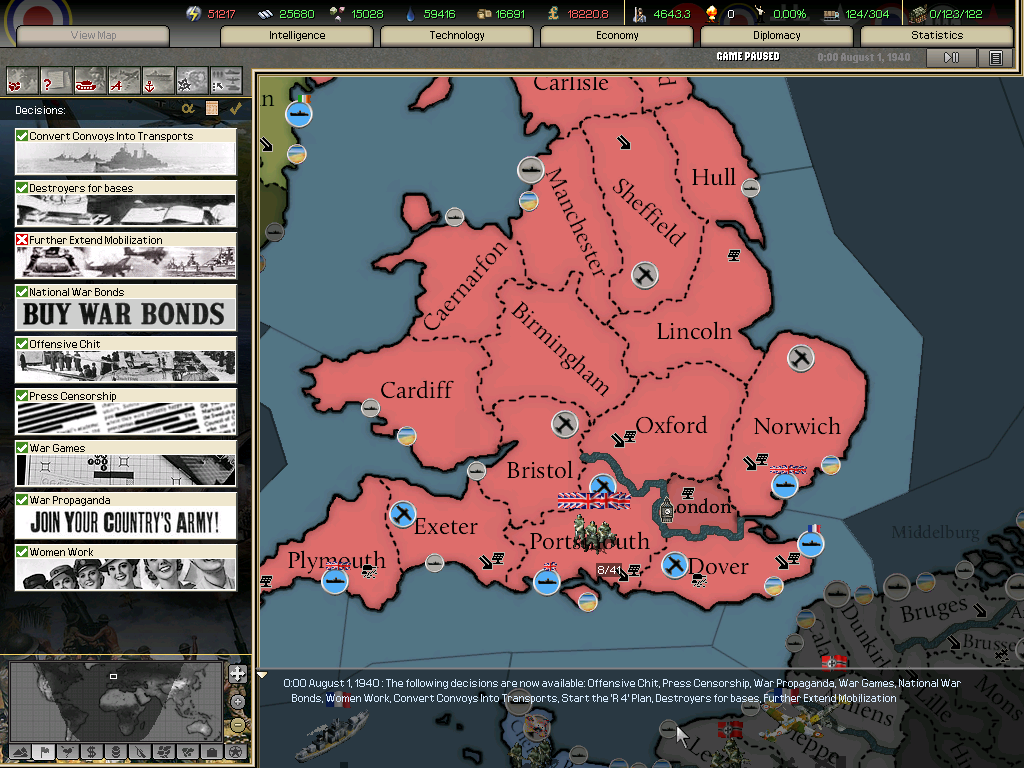Screen dimensions: 1024x768
Task: Select the Plymouth naval base icon
Action: [335, 581]
